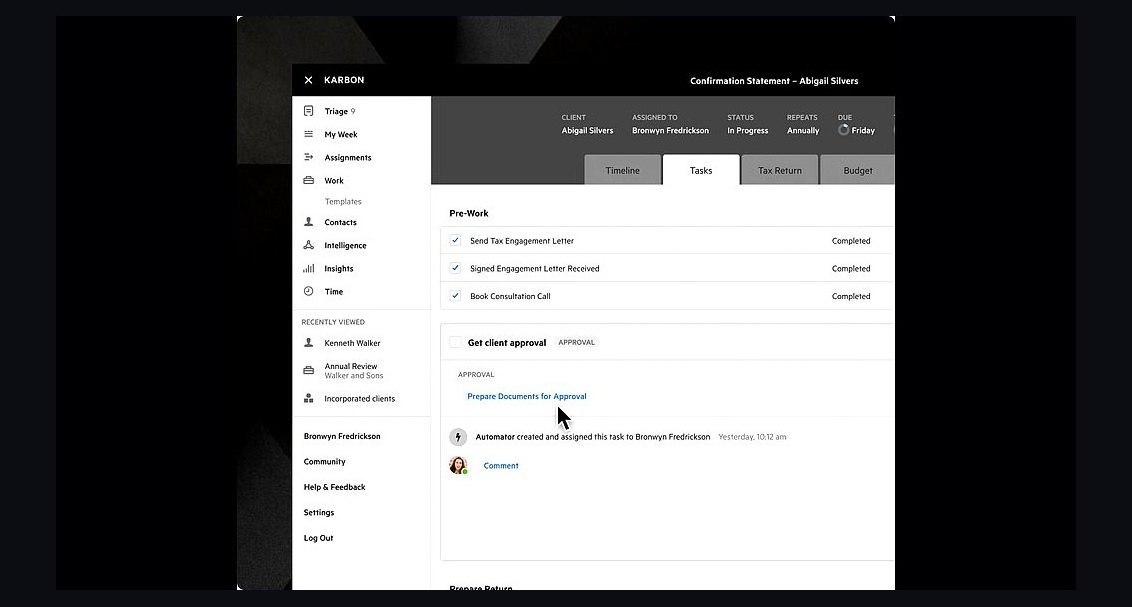Click Prepare Documents for Approval link
1132x607 pixels.
pyautogui.click(x=526, y=396)
